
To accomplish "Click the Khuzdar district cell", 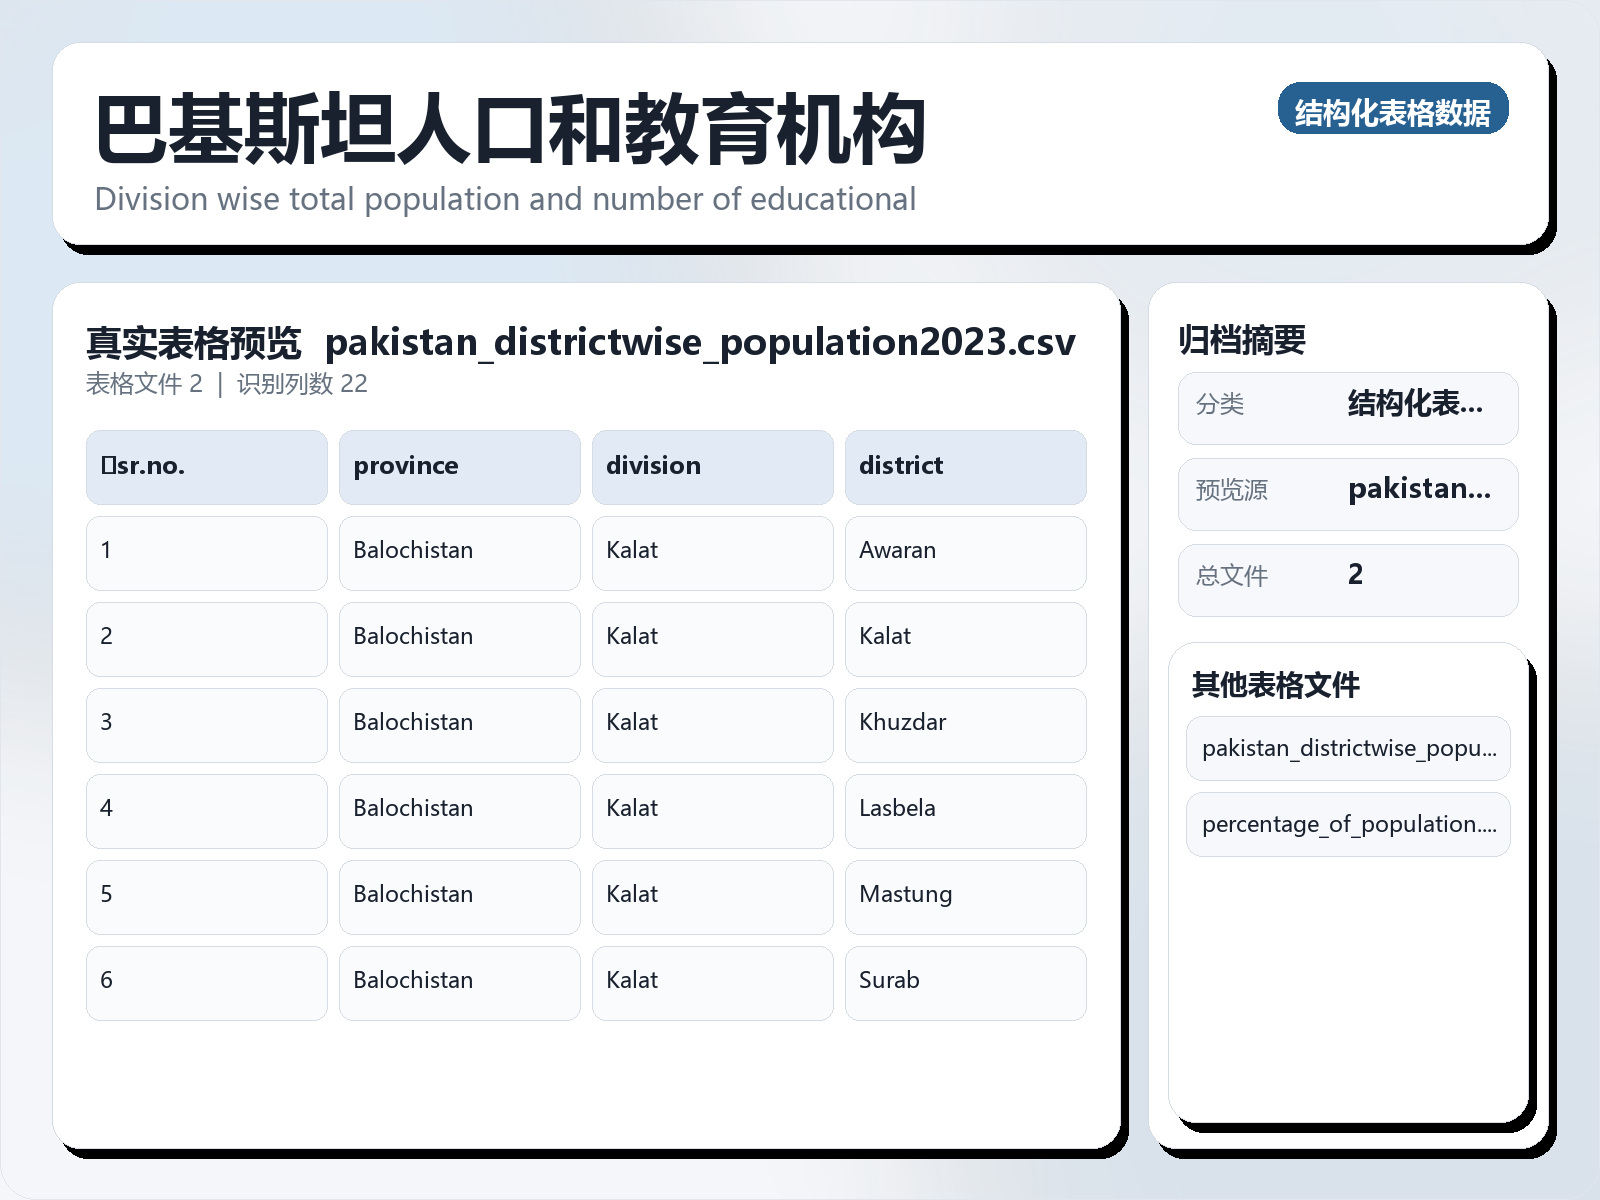I will point(965,724).
